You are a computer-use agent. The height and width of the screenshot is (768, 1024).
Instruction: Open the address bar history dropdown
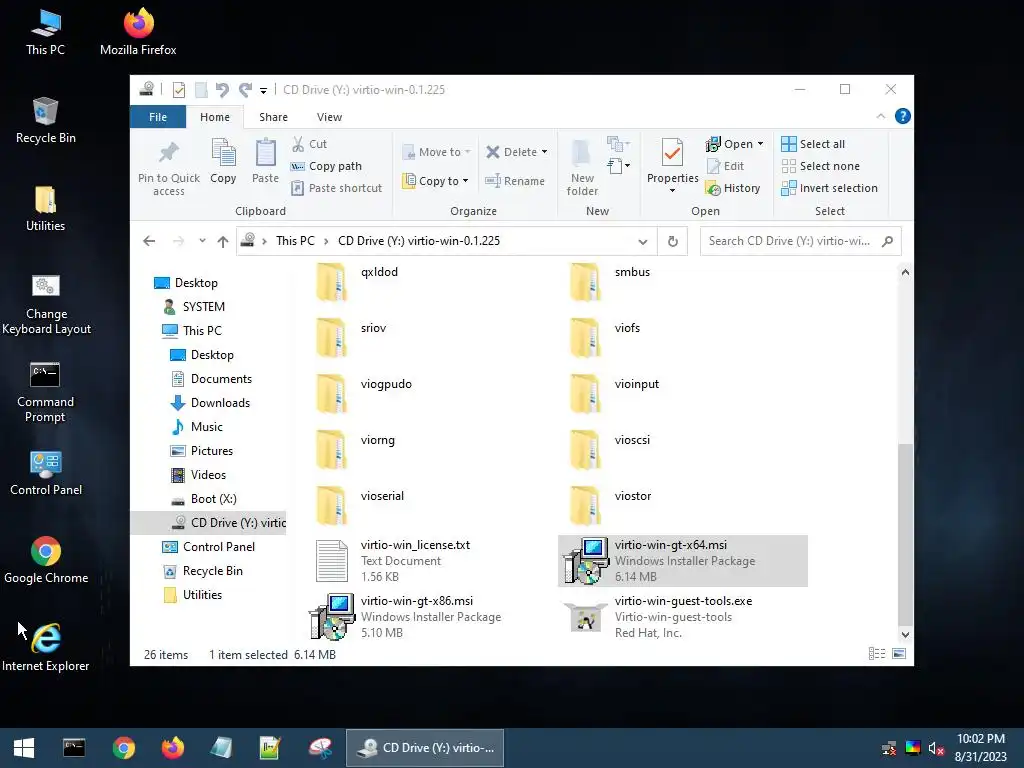click(643, 242)
